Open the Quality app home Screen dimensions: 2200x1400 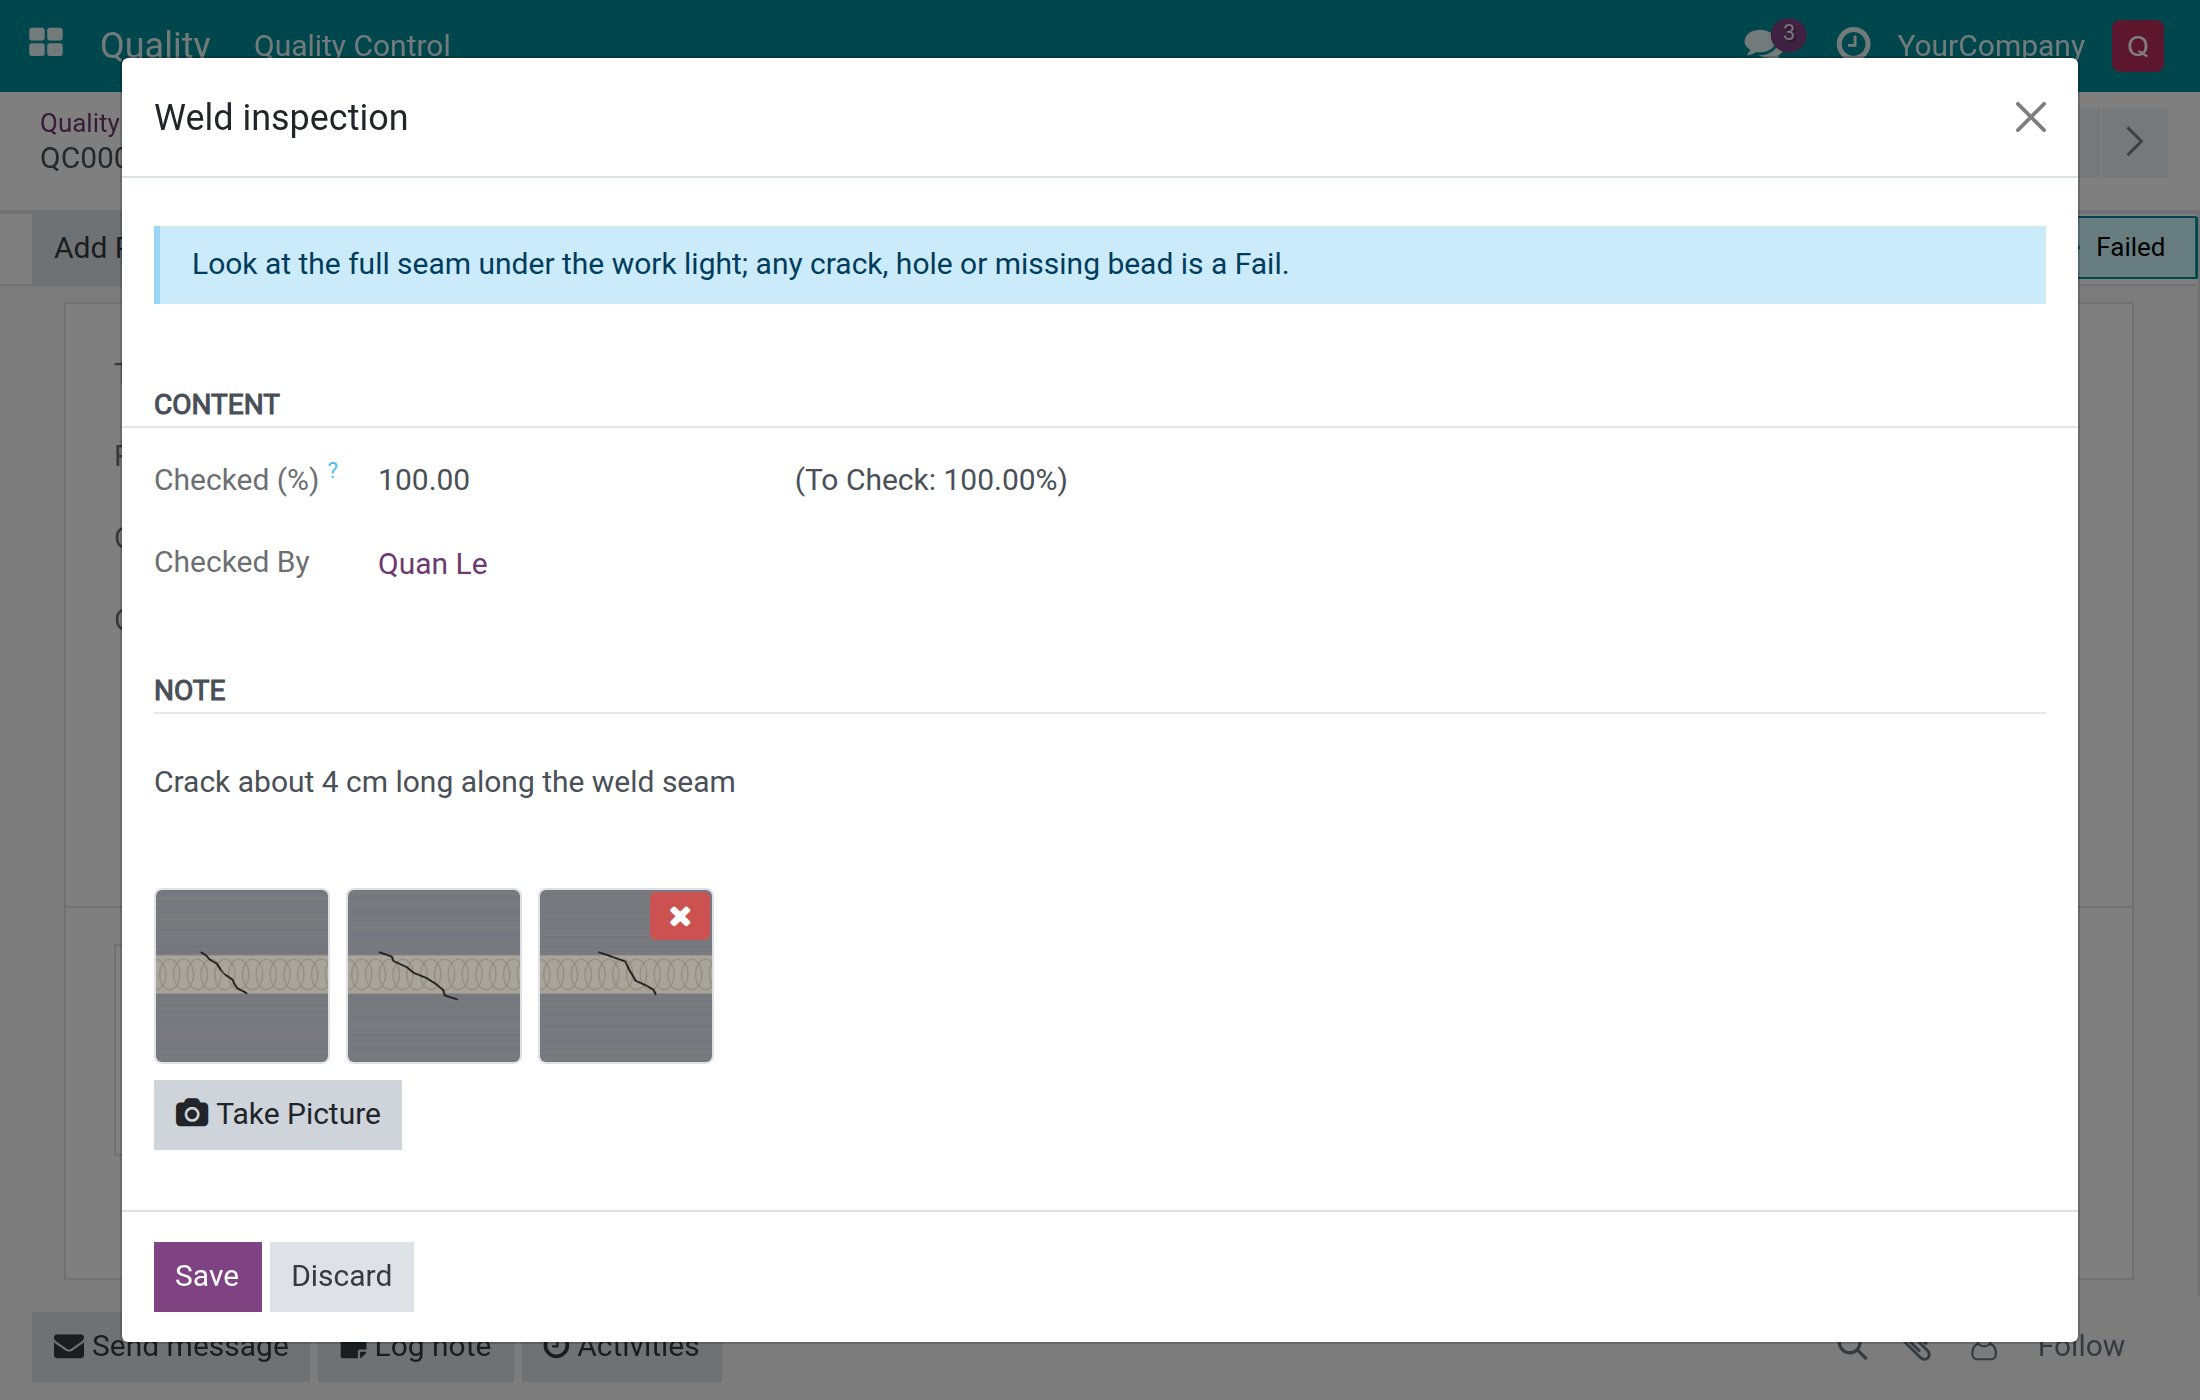[155, 45]
